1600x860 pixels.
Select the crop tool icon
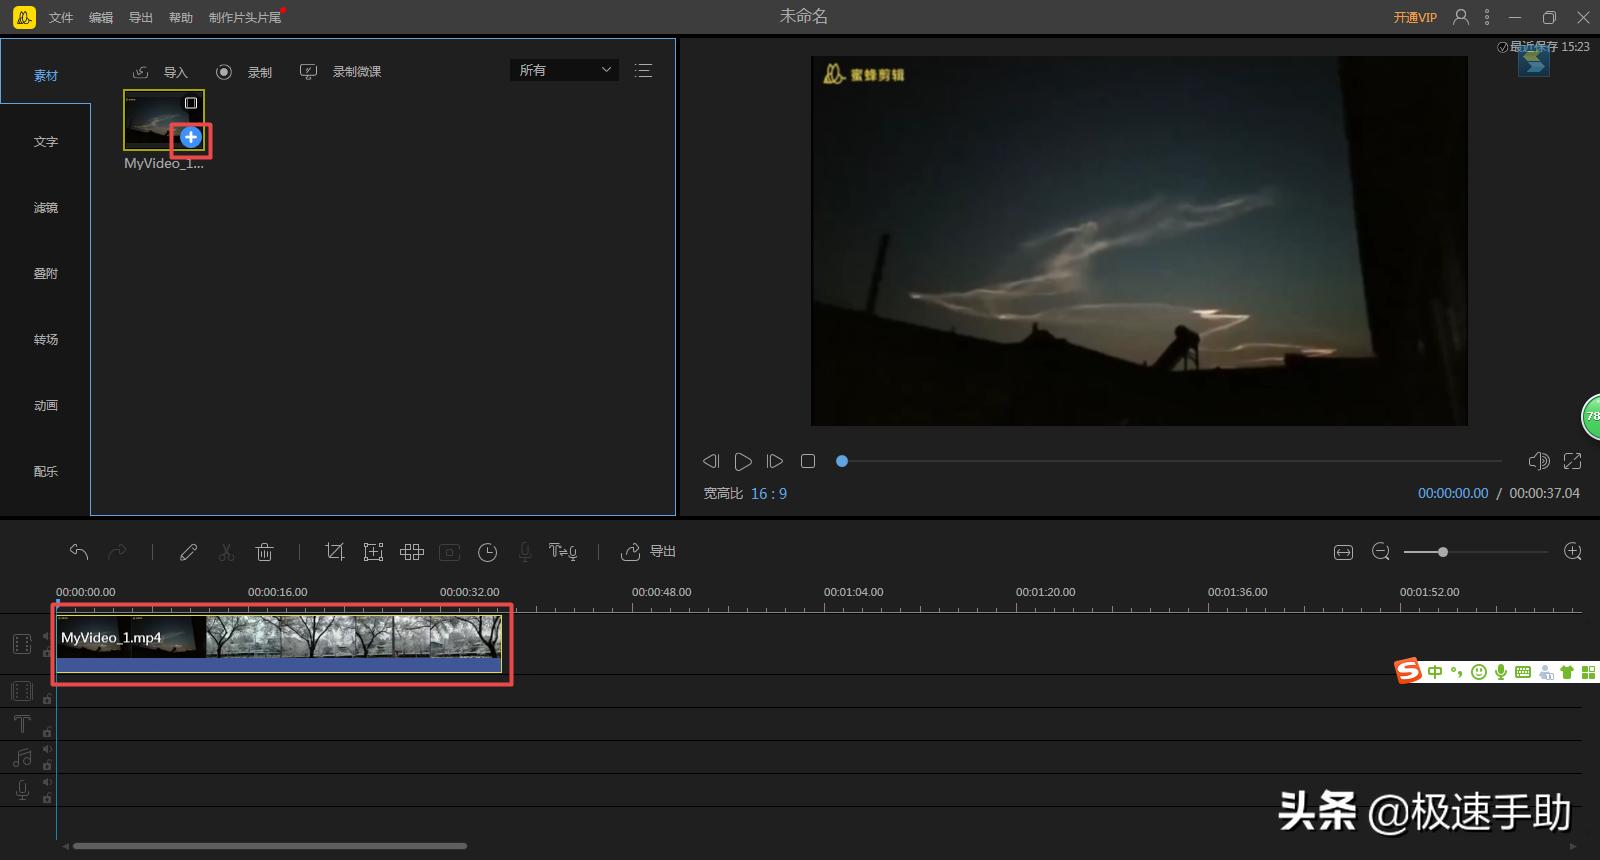[x=335, y=552]
